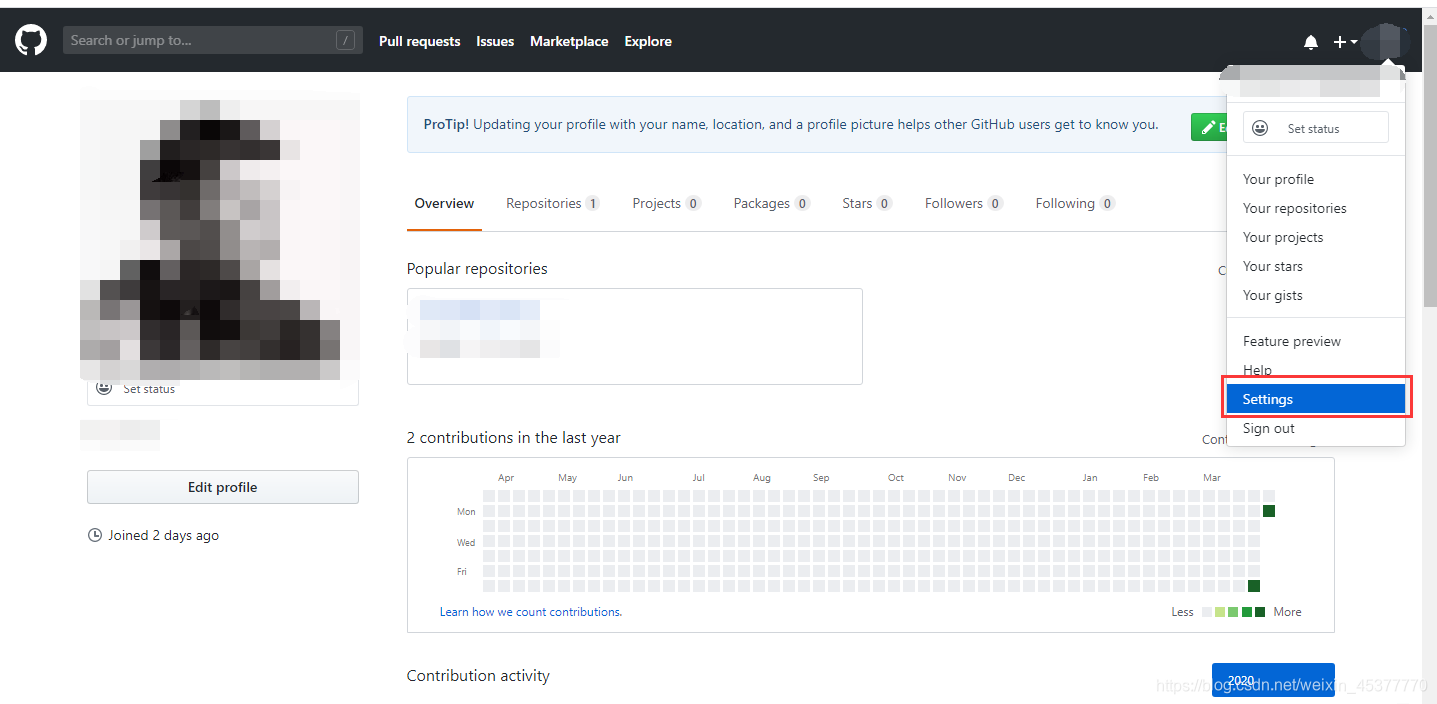Click the slash shortcut icon in search

345,41
